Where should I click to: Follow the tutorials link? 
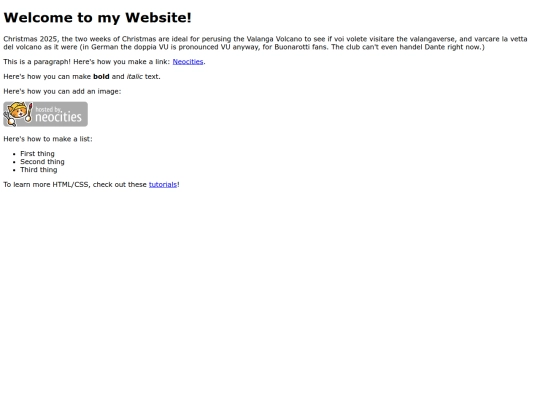point(163,185)
